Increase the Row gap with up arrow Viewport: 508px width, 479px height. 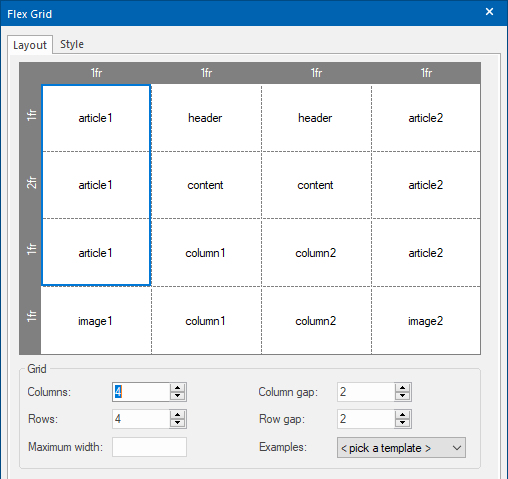(402, 415)
